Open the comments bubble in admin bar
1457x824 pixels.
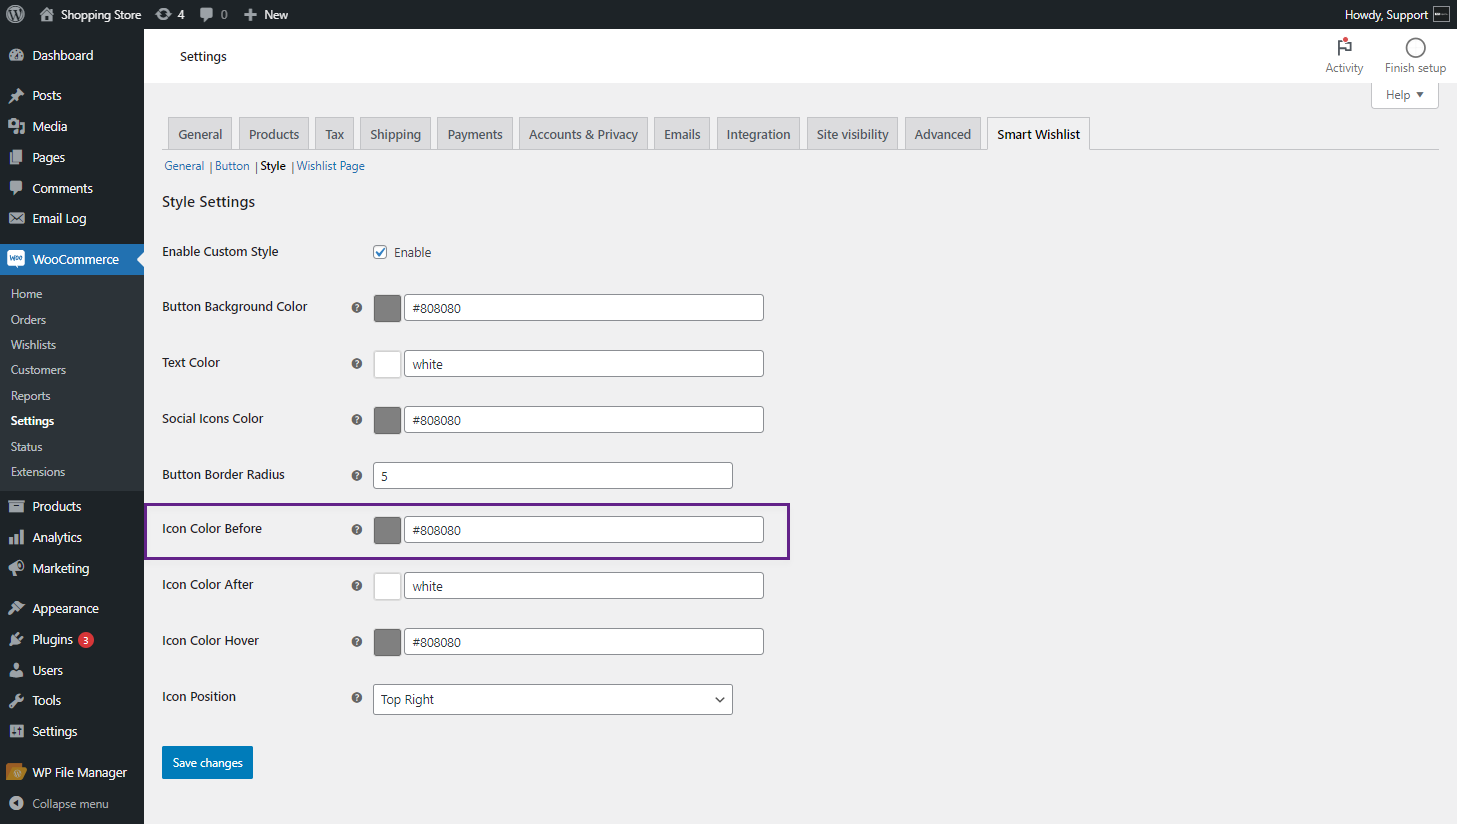tap(206, 14)
